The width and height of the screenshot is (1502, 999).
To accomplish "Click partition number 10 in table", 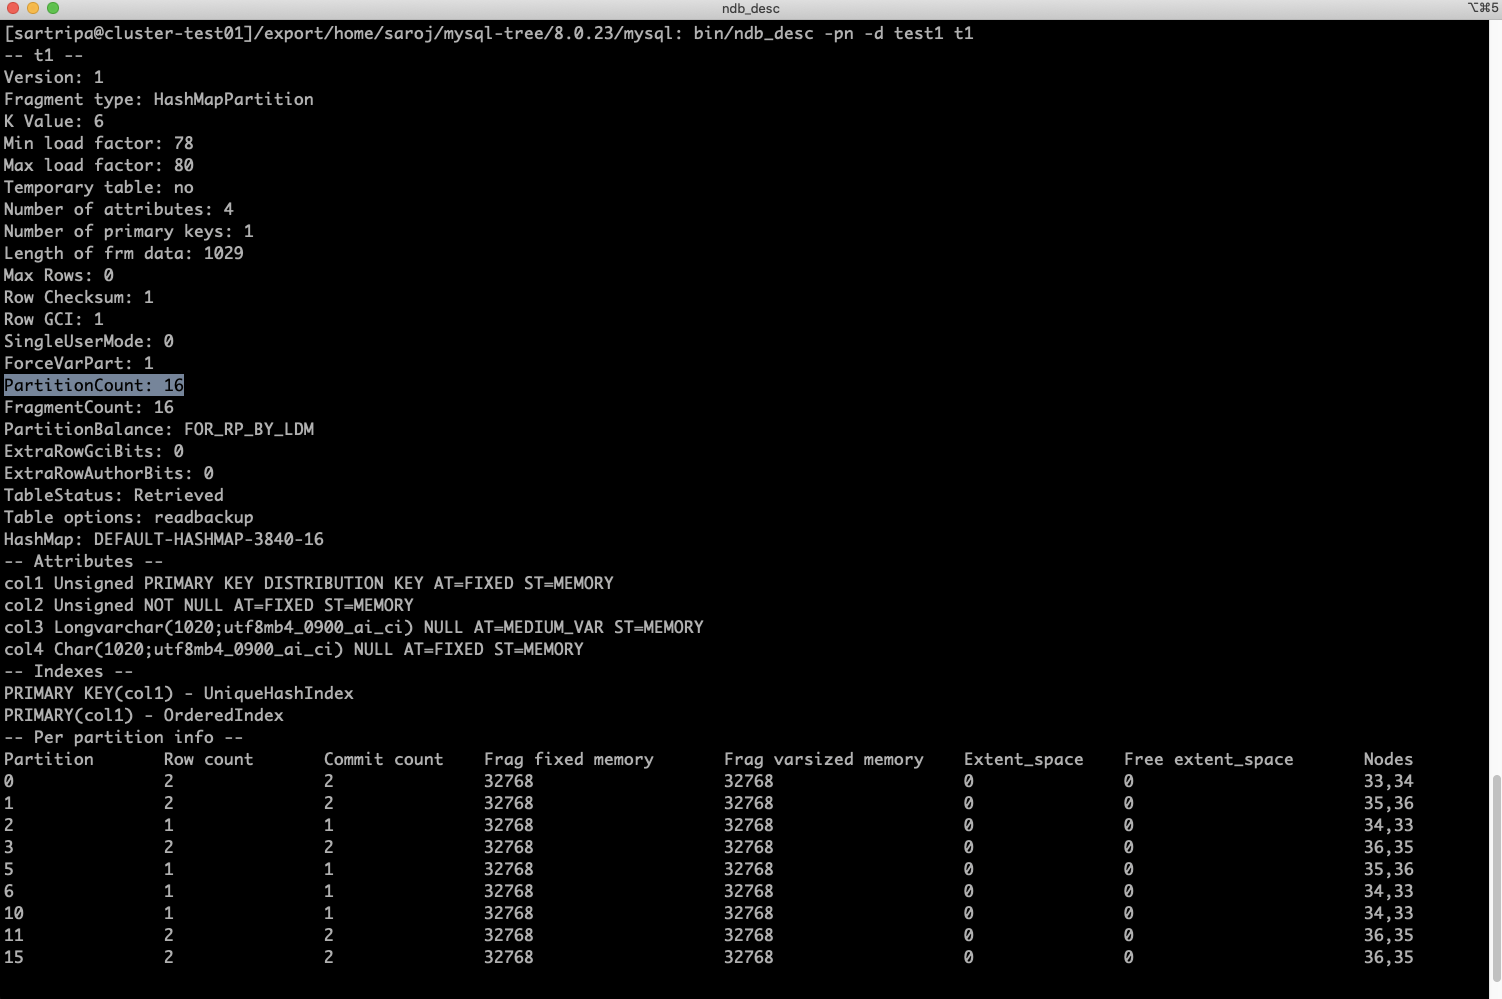I will [x=14, y=913].
